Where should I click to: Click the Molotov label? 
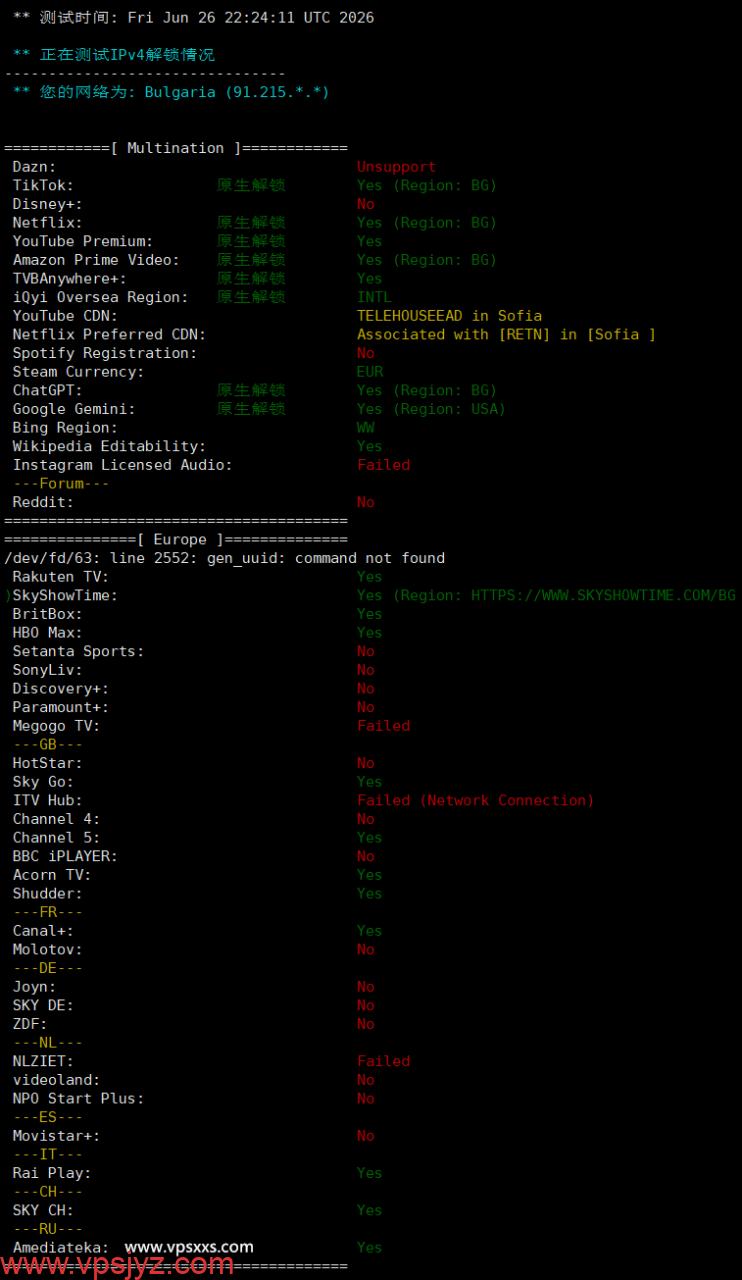click(x=48, y=949)
